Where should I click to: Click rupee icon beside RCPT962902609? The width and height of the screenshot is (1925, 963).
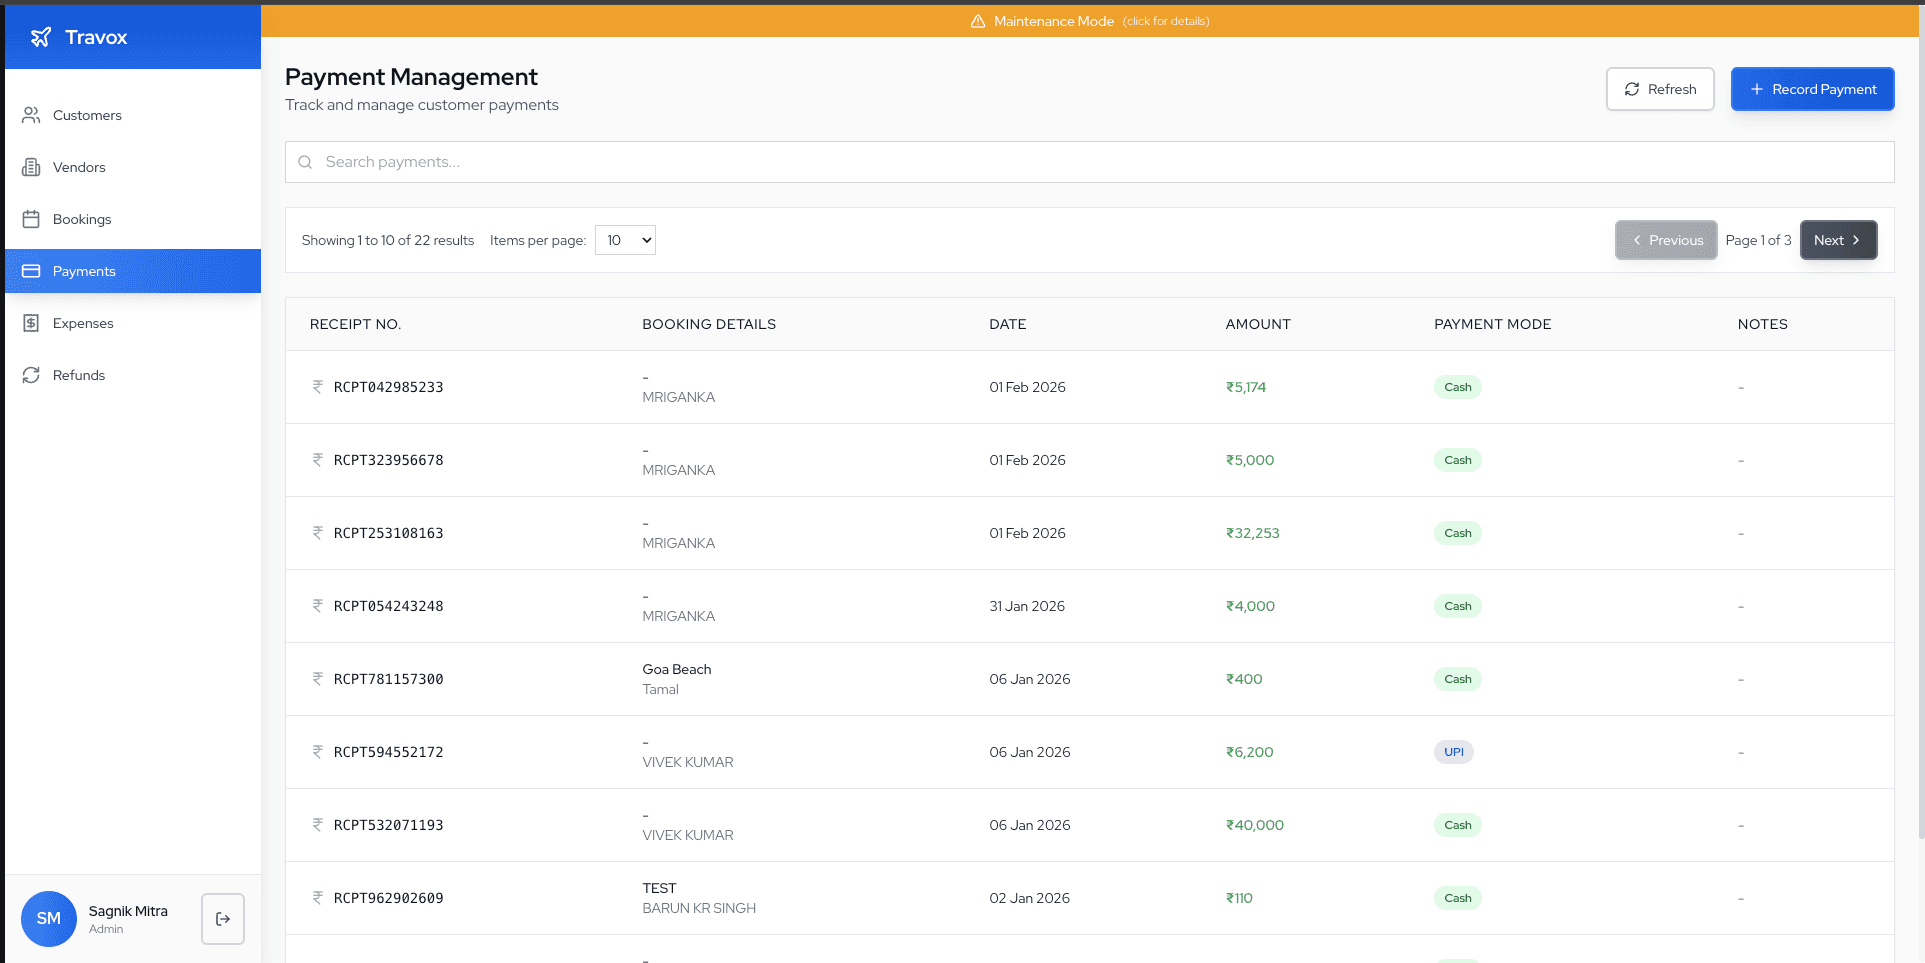pyautogui.click(x=318, y=898)
